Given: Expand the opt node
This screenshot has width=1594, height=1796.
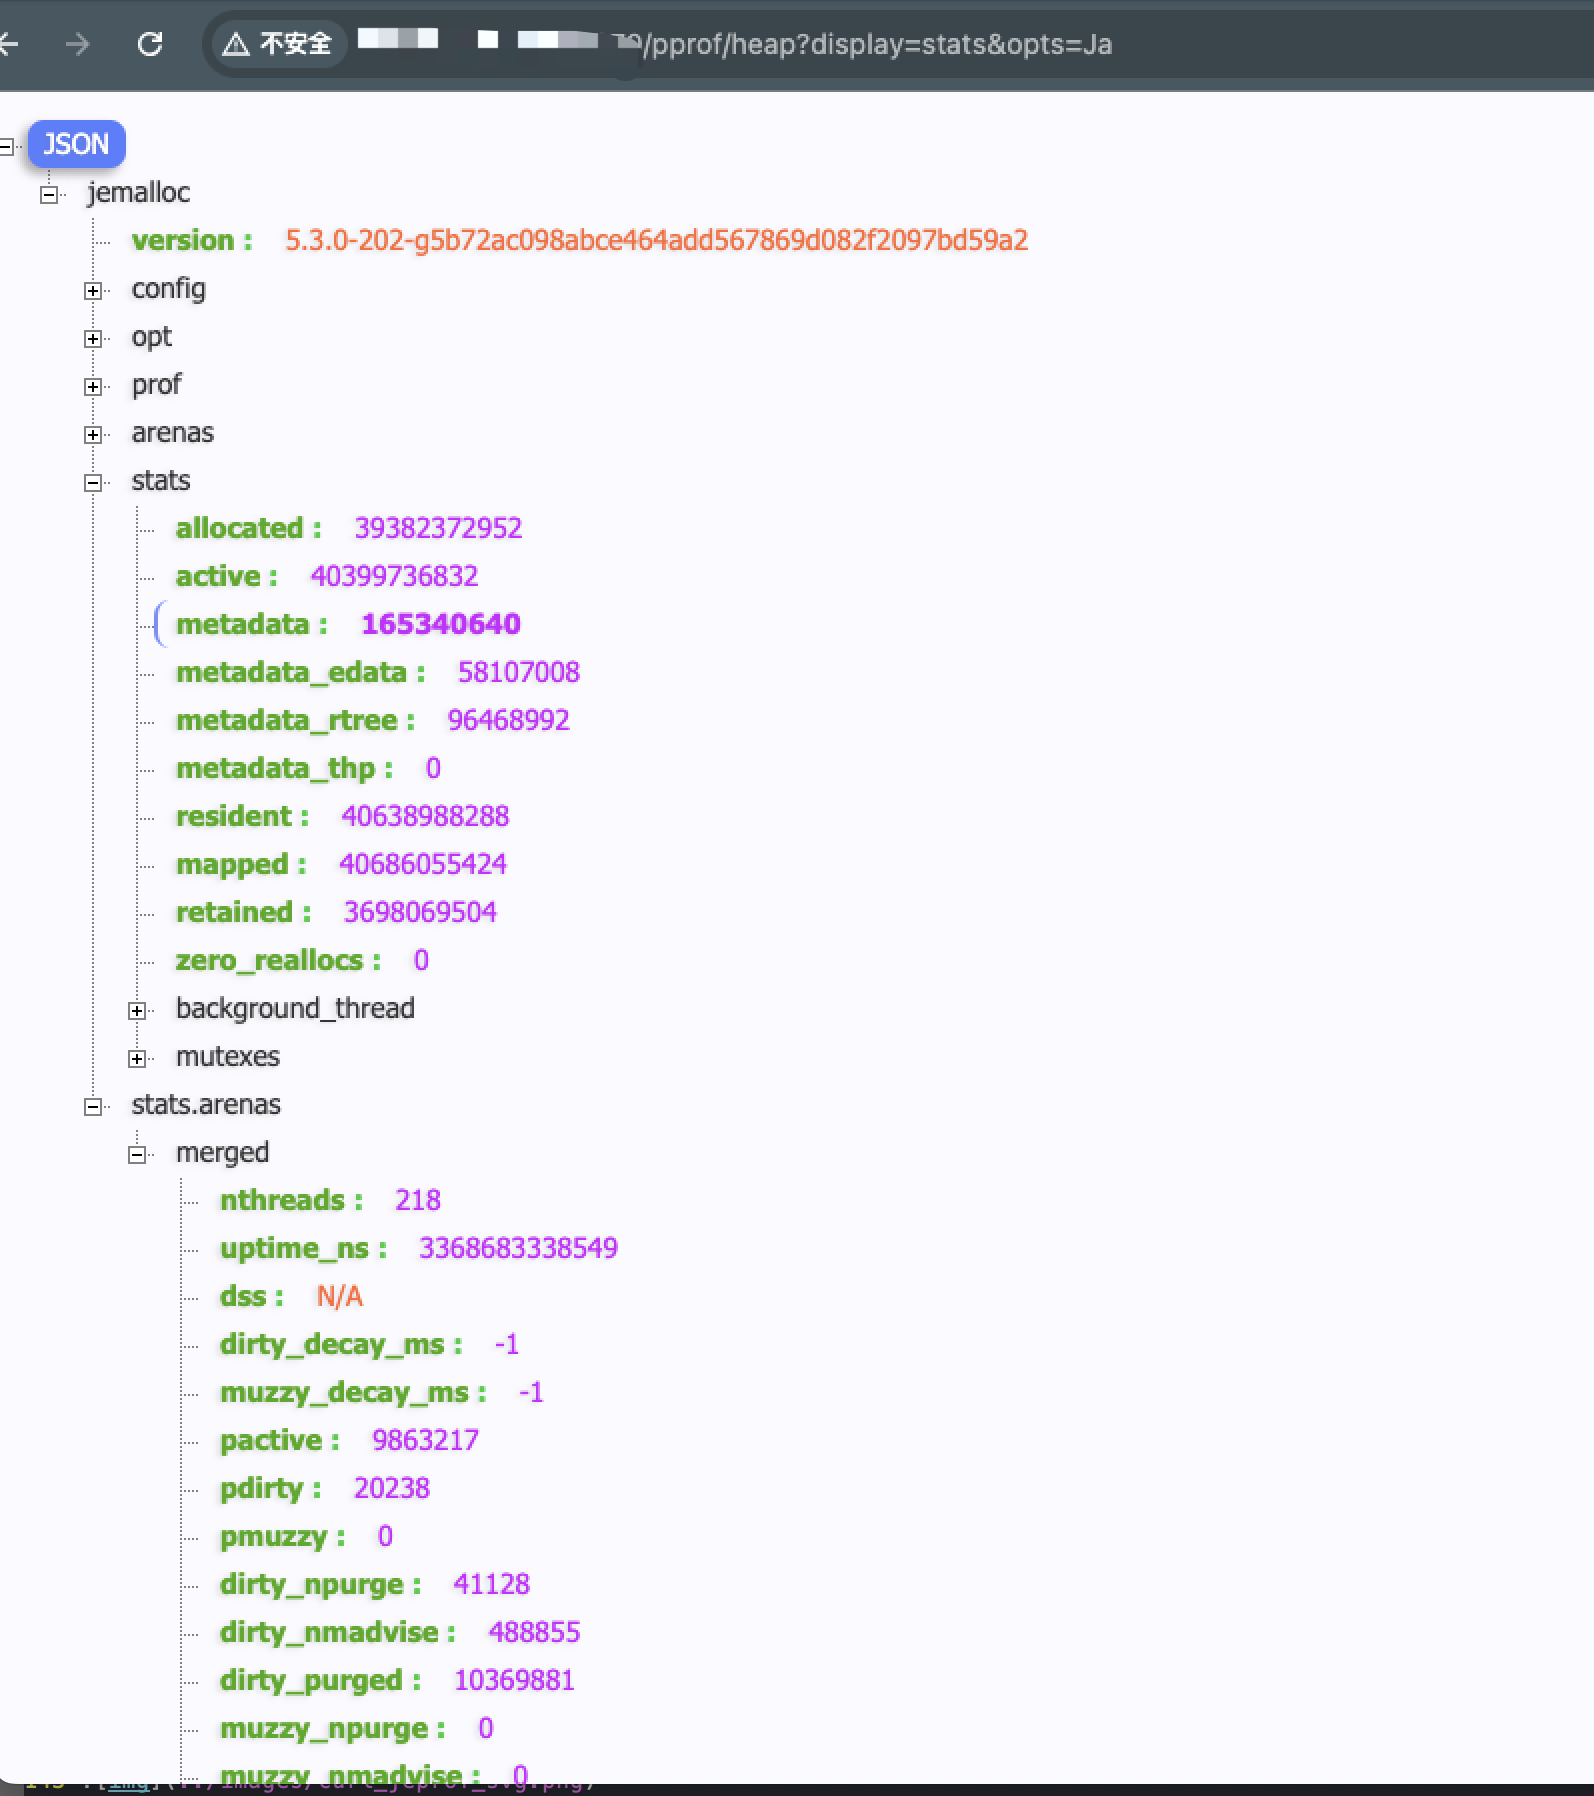Looking at the screenshot, I should 93,339.
